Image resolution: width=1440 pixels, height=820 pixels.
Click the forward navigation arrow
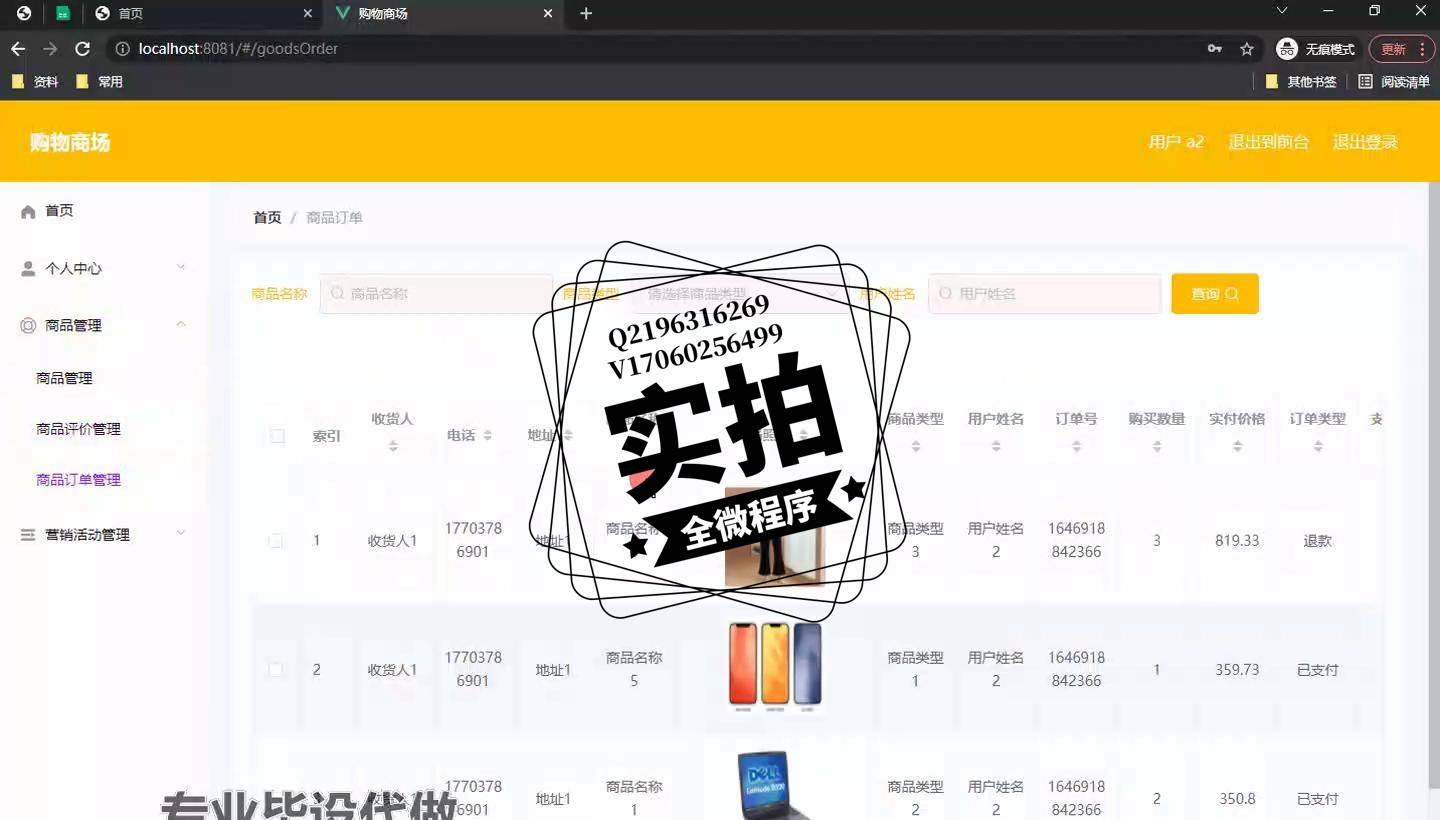click(50, 49)
